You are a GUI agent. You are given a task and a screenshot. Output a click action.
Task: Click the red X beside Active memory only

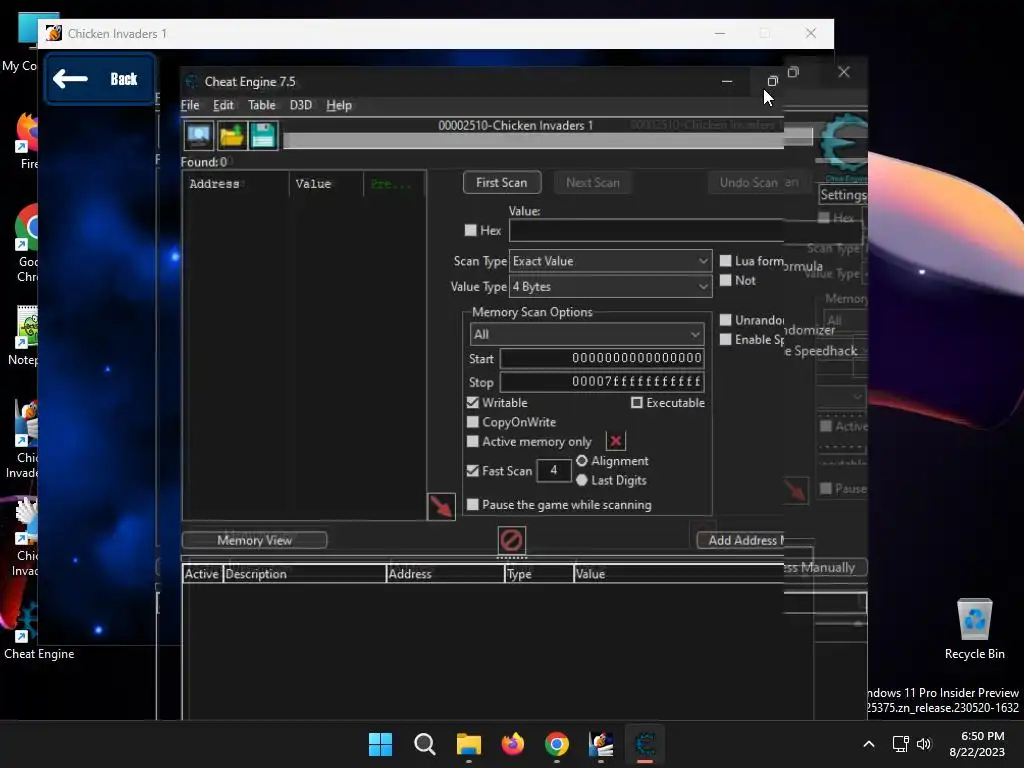click(615, 441)
